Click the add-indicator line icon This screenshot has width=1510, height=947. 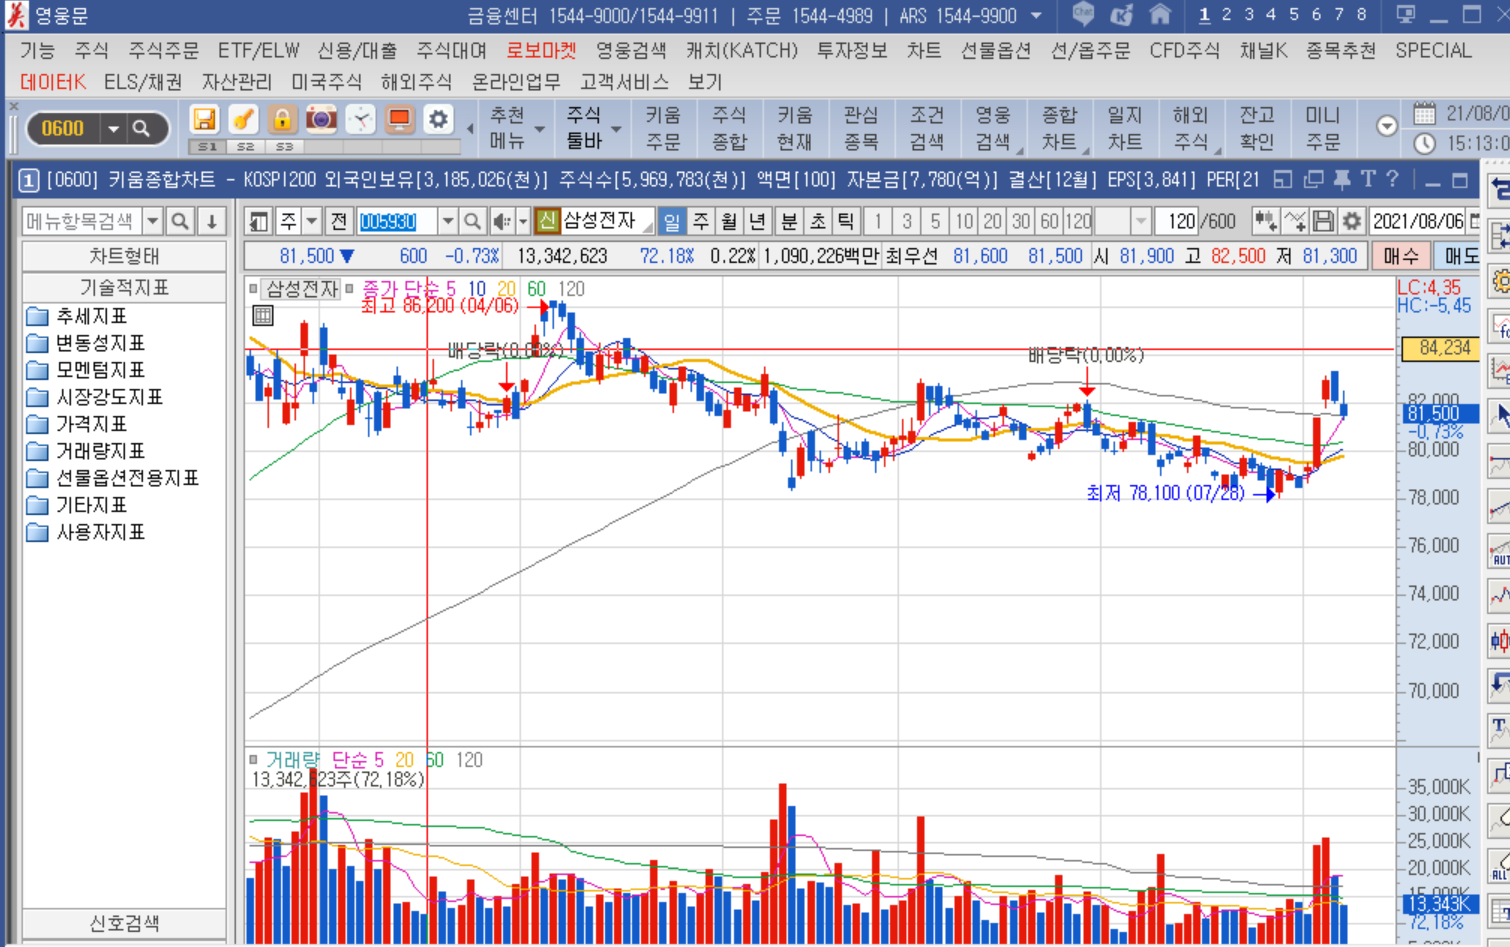1294,221
